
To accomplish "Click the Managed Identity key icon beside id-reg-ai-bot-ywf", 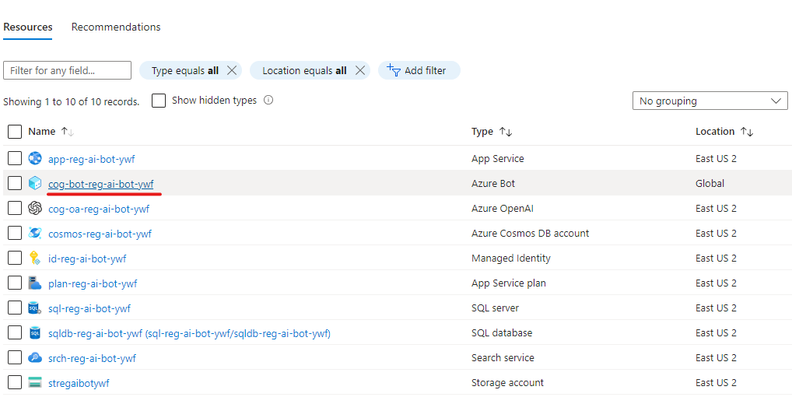I will 35,258.
